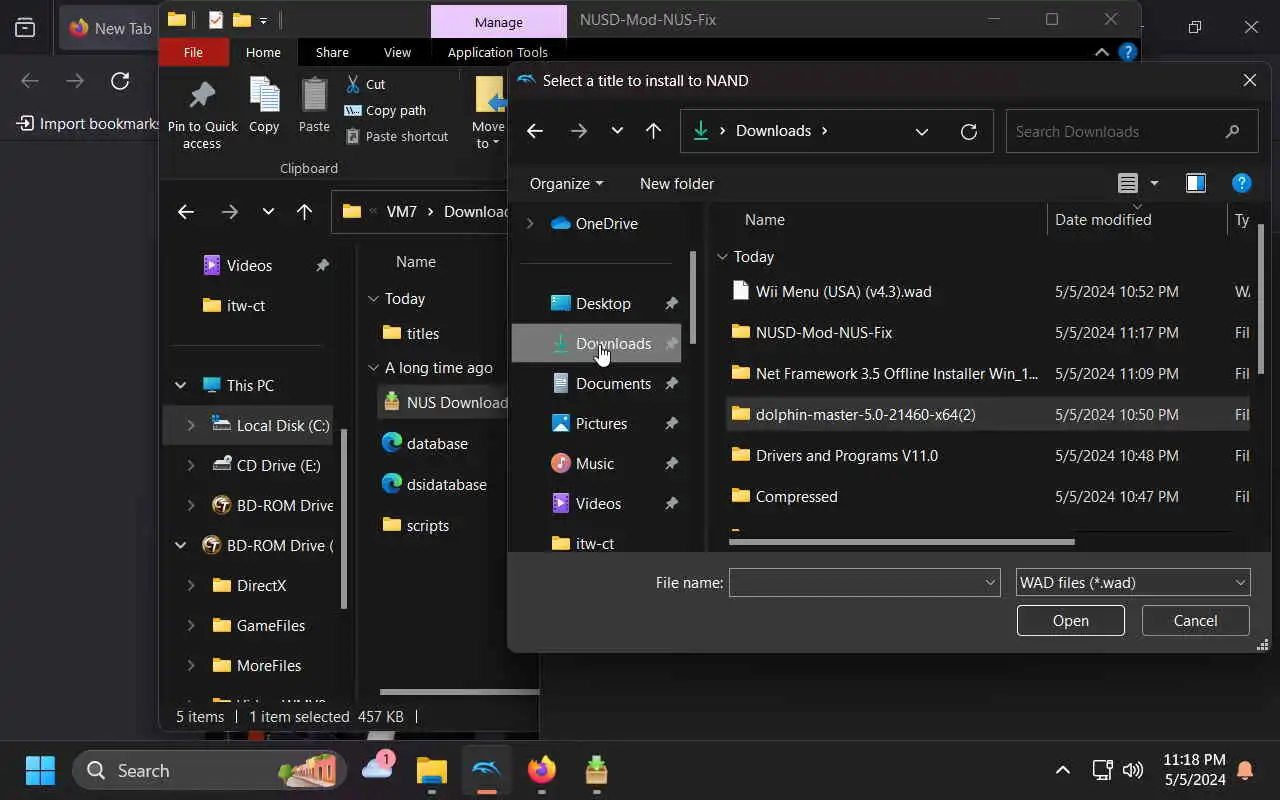Go up one level in file dialog
This screenshot has height=800, width=1280.
coord(653,131)
